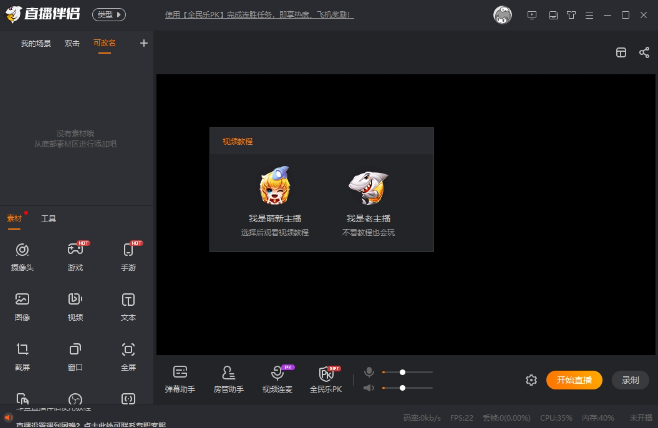The width and height of the screenshot is (658, 428).
Task: Open the user avatar profile
Action: 502,15
